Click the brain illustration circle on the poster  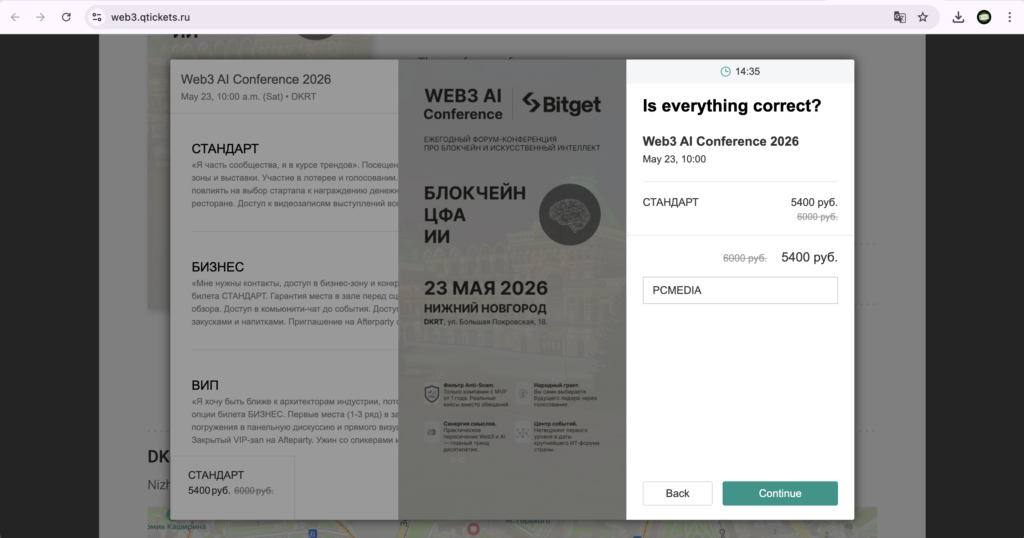tap(569, 215)
